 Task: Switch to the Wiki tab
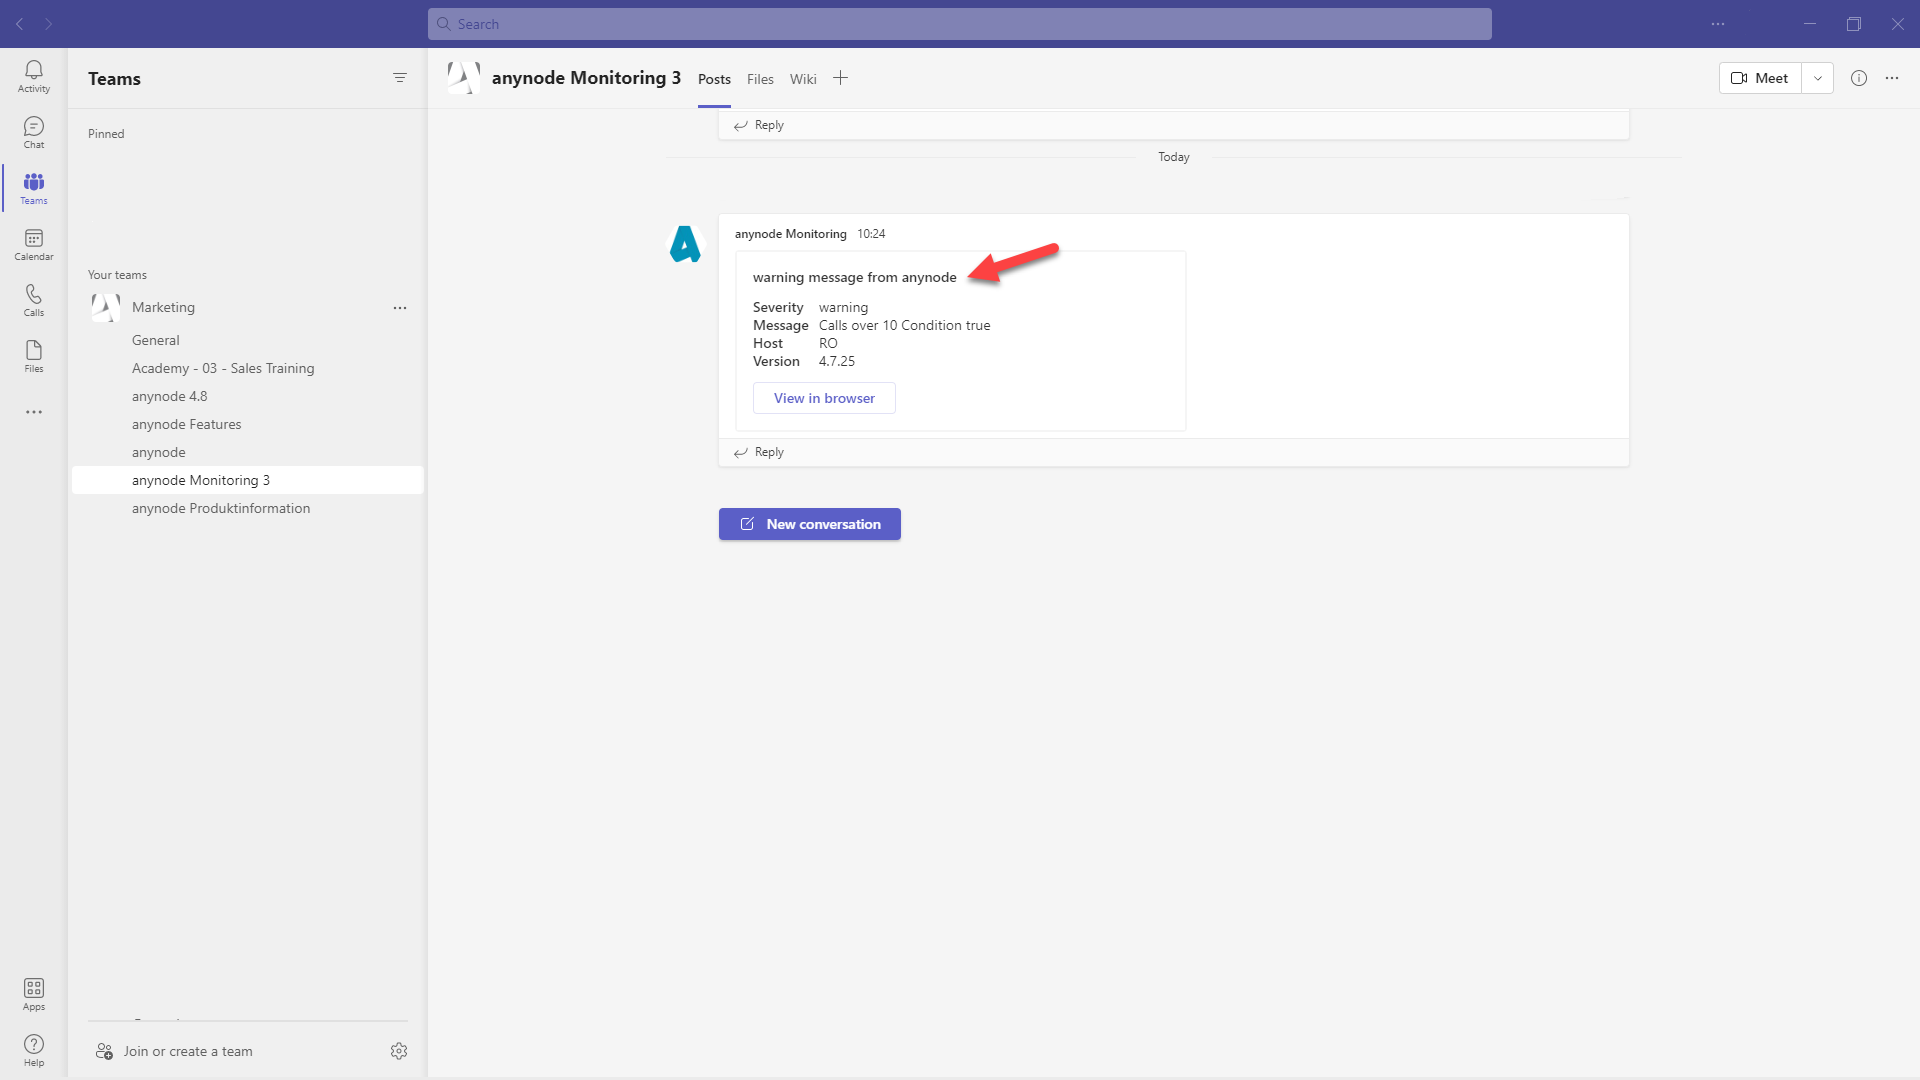click(x=803, y=79)
